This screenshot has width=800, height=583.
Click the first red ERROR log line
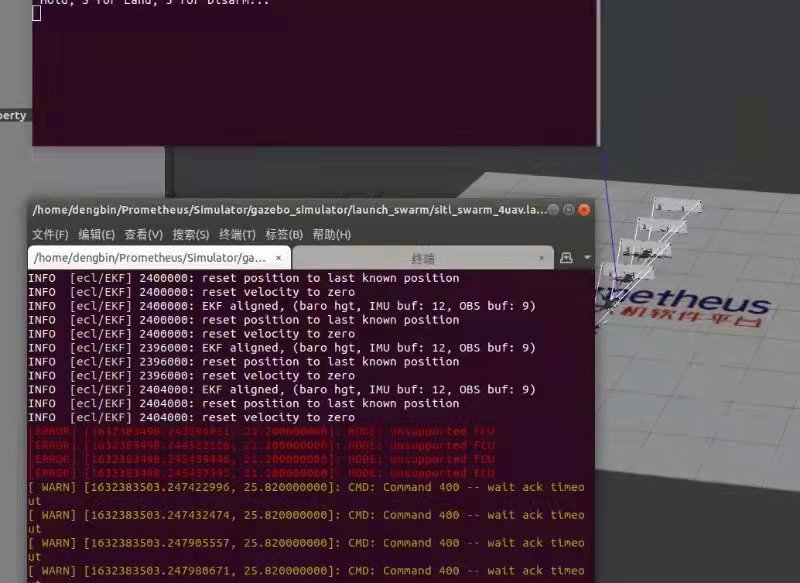coord(261,432)
